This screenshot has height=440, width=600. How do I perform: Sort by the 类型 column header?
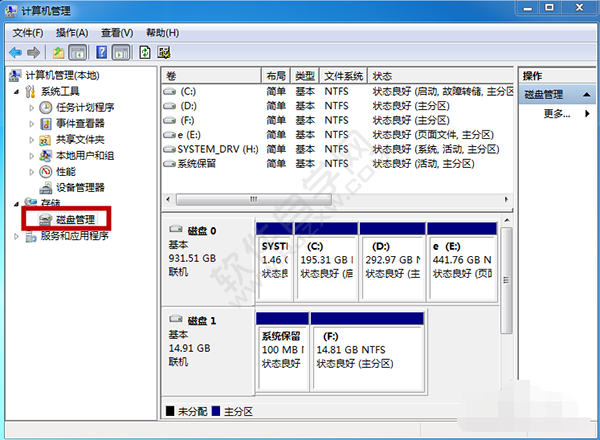[x=305, y=76]
